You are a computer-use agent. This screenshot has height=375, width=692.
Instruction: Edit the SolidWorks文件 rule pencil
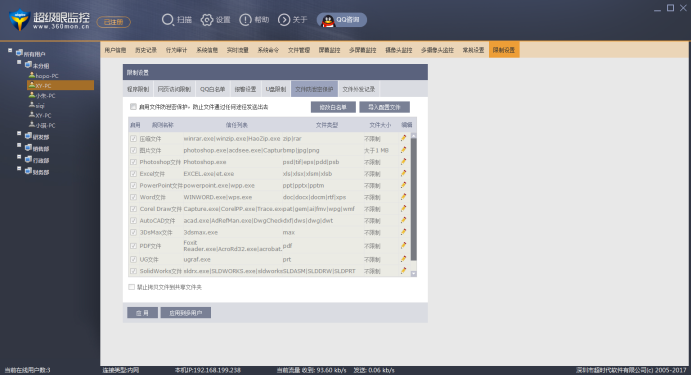(403, 270)
